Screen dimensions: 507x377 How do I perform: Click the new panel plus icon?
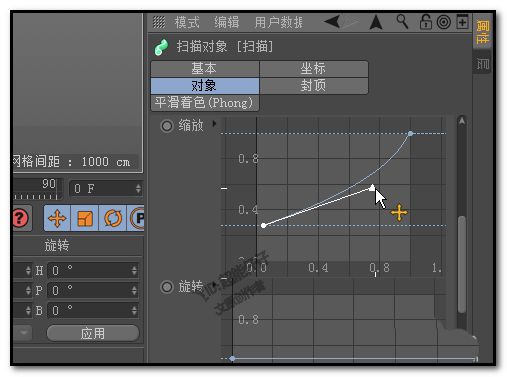(462, 22)
